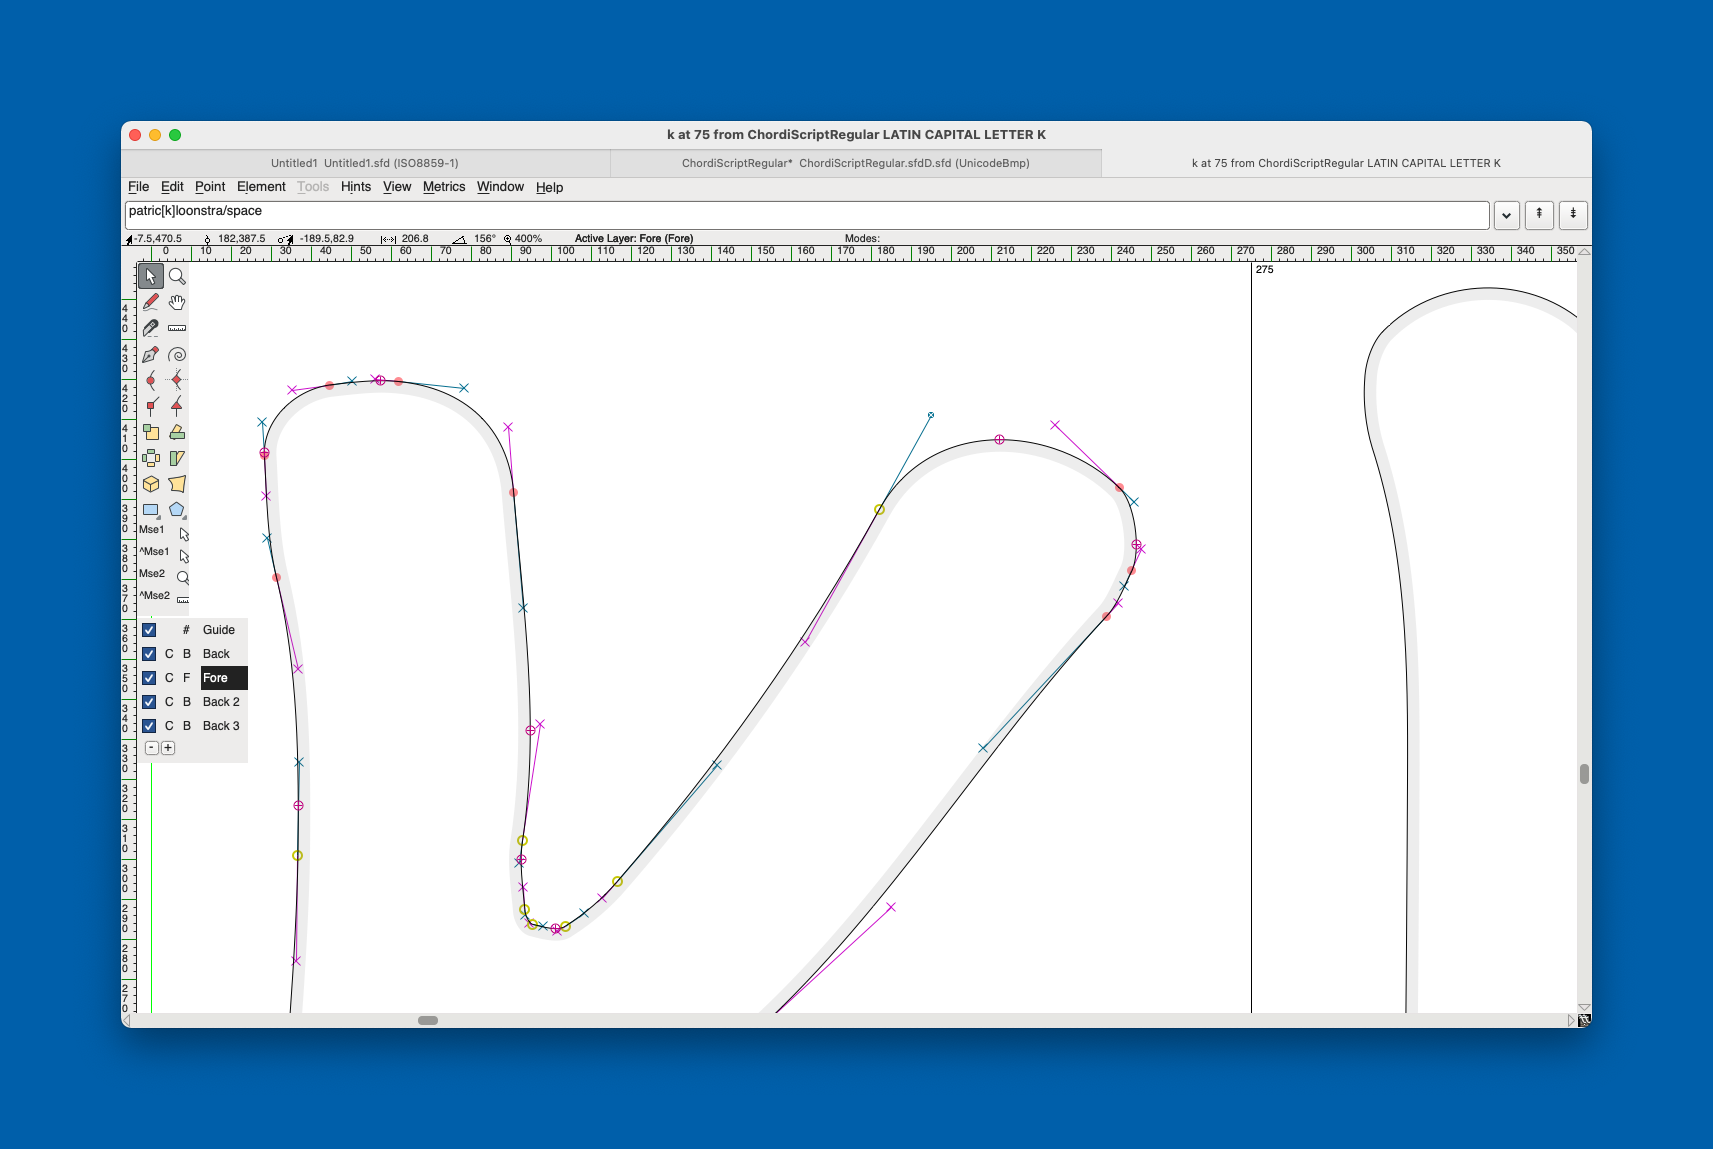Select the Tangent point tool
Screen dimensions: 1713x1149
(177, 406)
